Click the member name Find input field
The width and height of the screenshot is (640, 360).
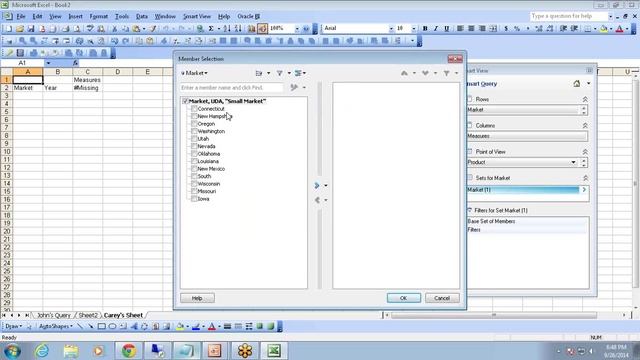[231, 88]
